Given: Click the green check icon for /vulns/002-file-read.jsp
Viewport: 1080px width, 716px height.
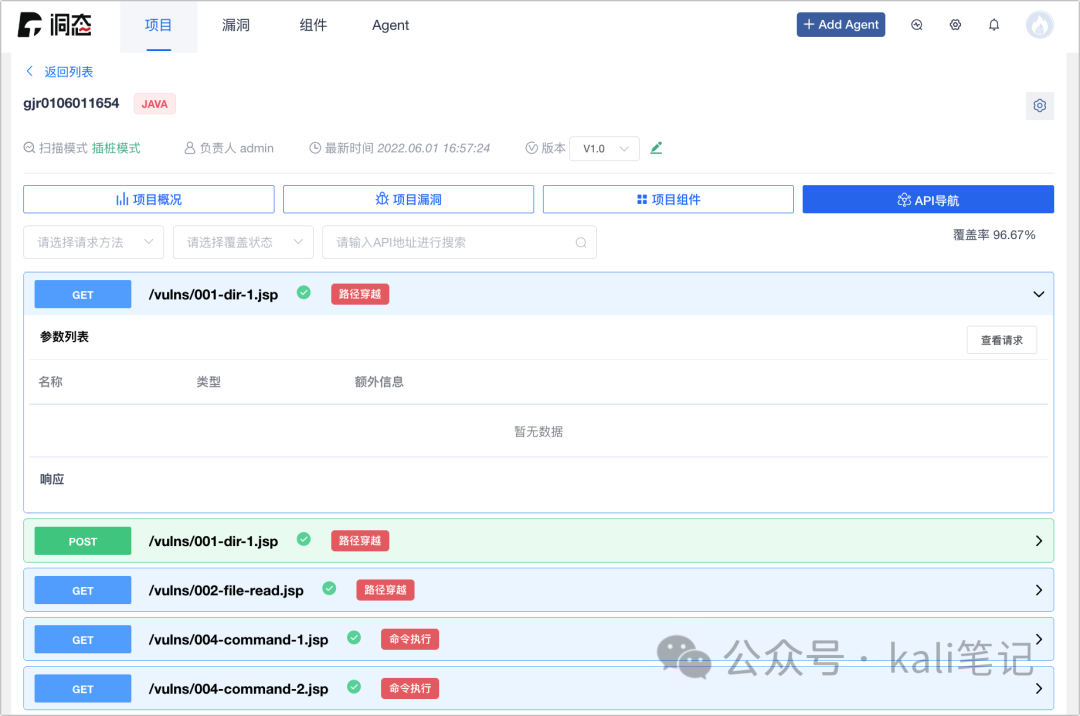Looking at the screenshot, I should pyautogui.click(x=329, y=589).
